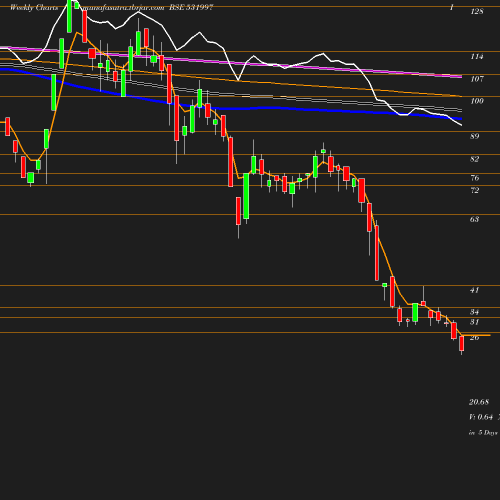Click the munafasutra.tbrjar.com site label
The image size is (500, 500).
123,7
